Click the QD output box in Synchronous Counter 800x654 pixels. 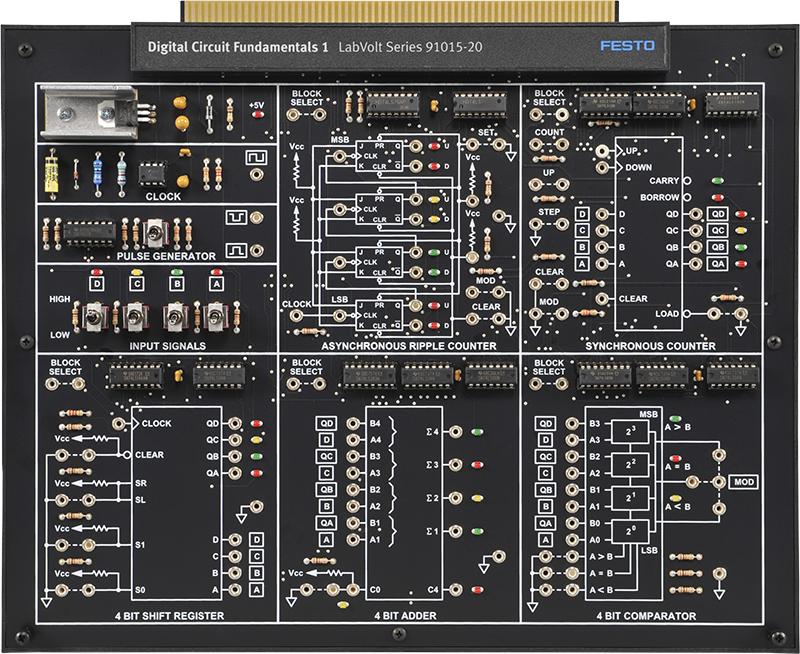(718, 214)
